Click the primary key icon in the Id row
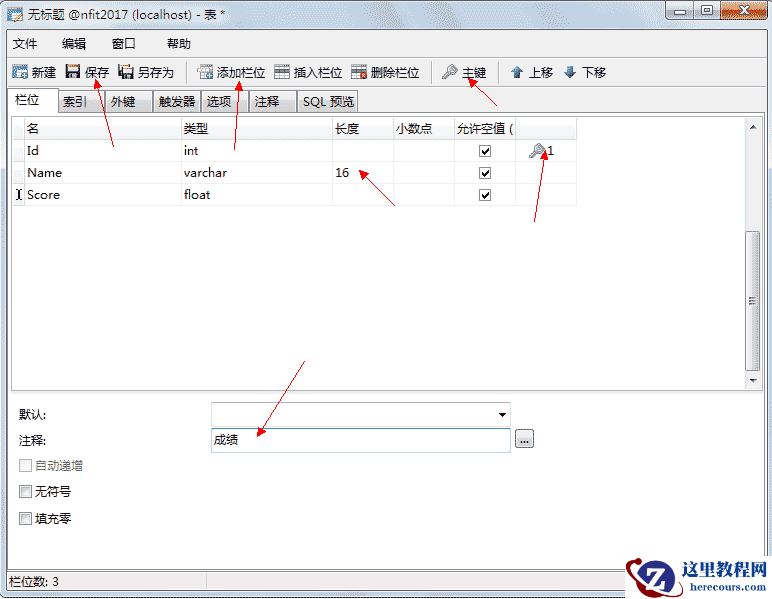 click(537, 151)
